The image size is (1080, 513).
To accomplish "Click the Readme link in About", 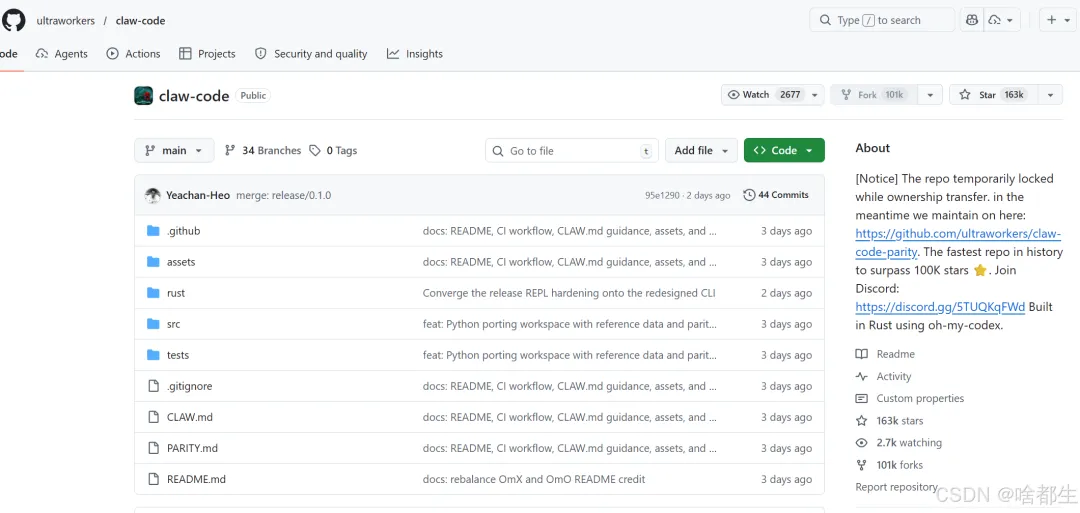I will click(885, 354).
